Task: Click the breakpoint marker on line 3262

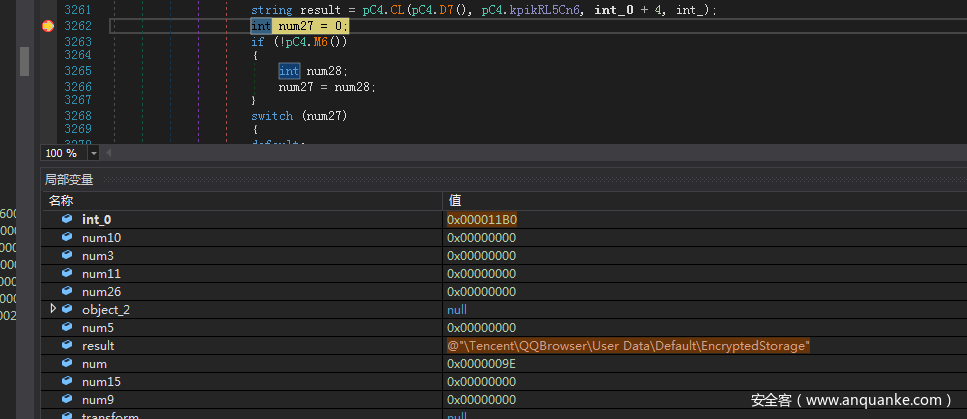Action: click(47, 26)
